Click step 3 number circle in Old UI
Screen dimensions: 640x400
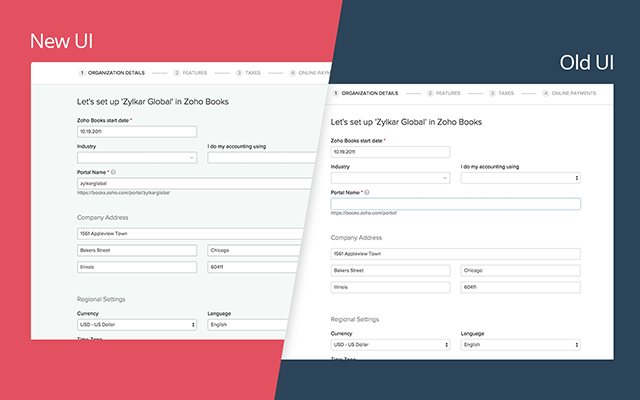pos(493,93)
